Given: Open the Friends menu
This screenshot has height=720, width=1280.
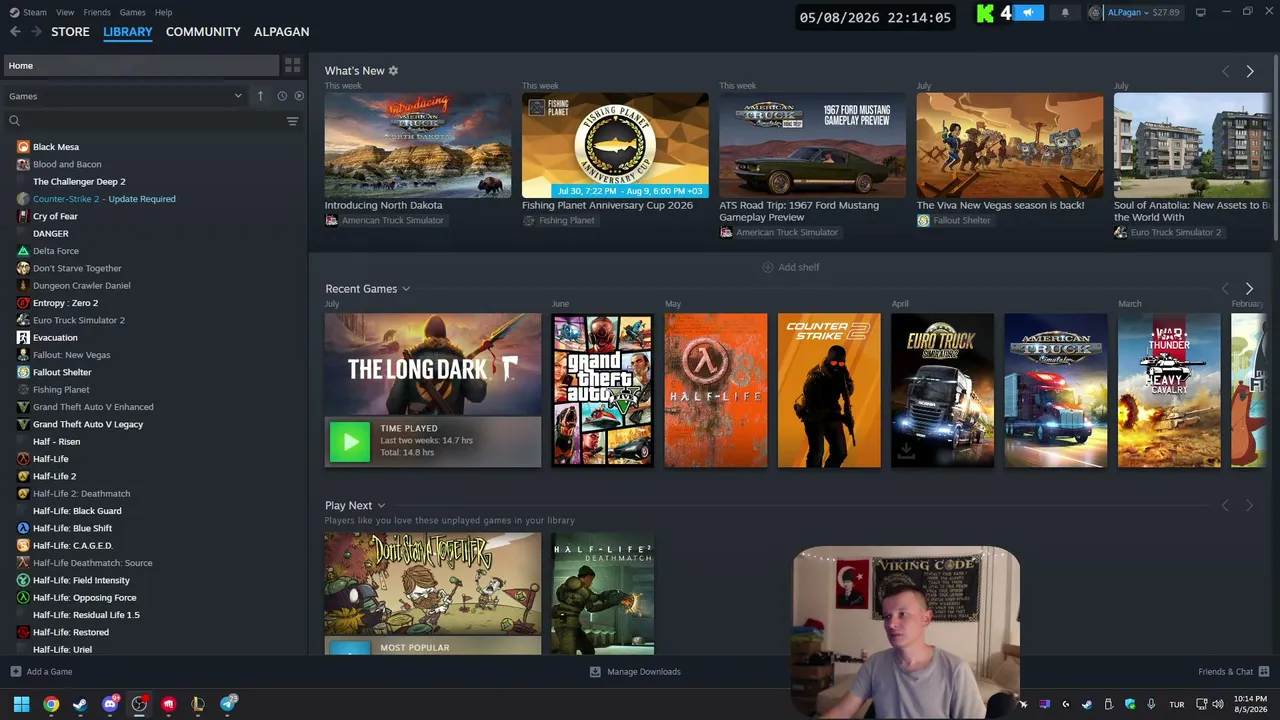Looking at the screenshot, I should [97, 12].
